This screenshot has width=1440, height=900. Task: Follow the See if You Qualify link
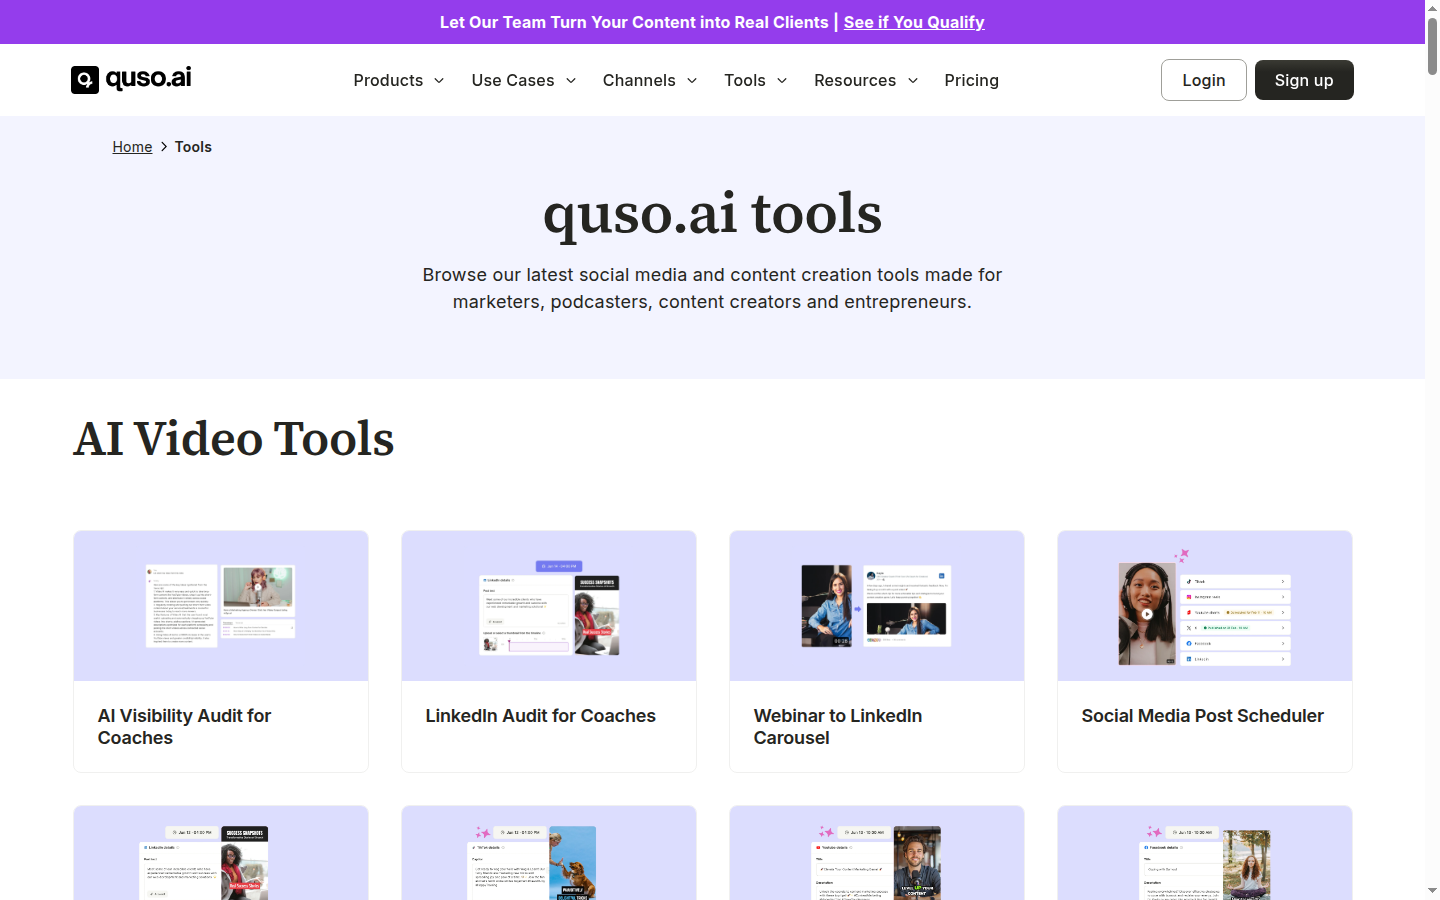(914, 22)
